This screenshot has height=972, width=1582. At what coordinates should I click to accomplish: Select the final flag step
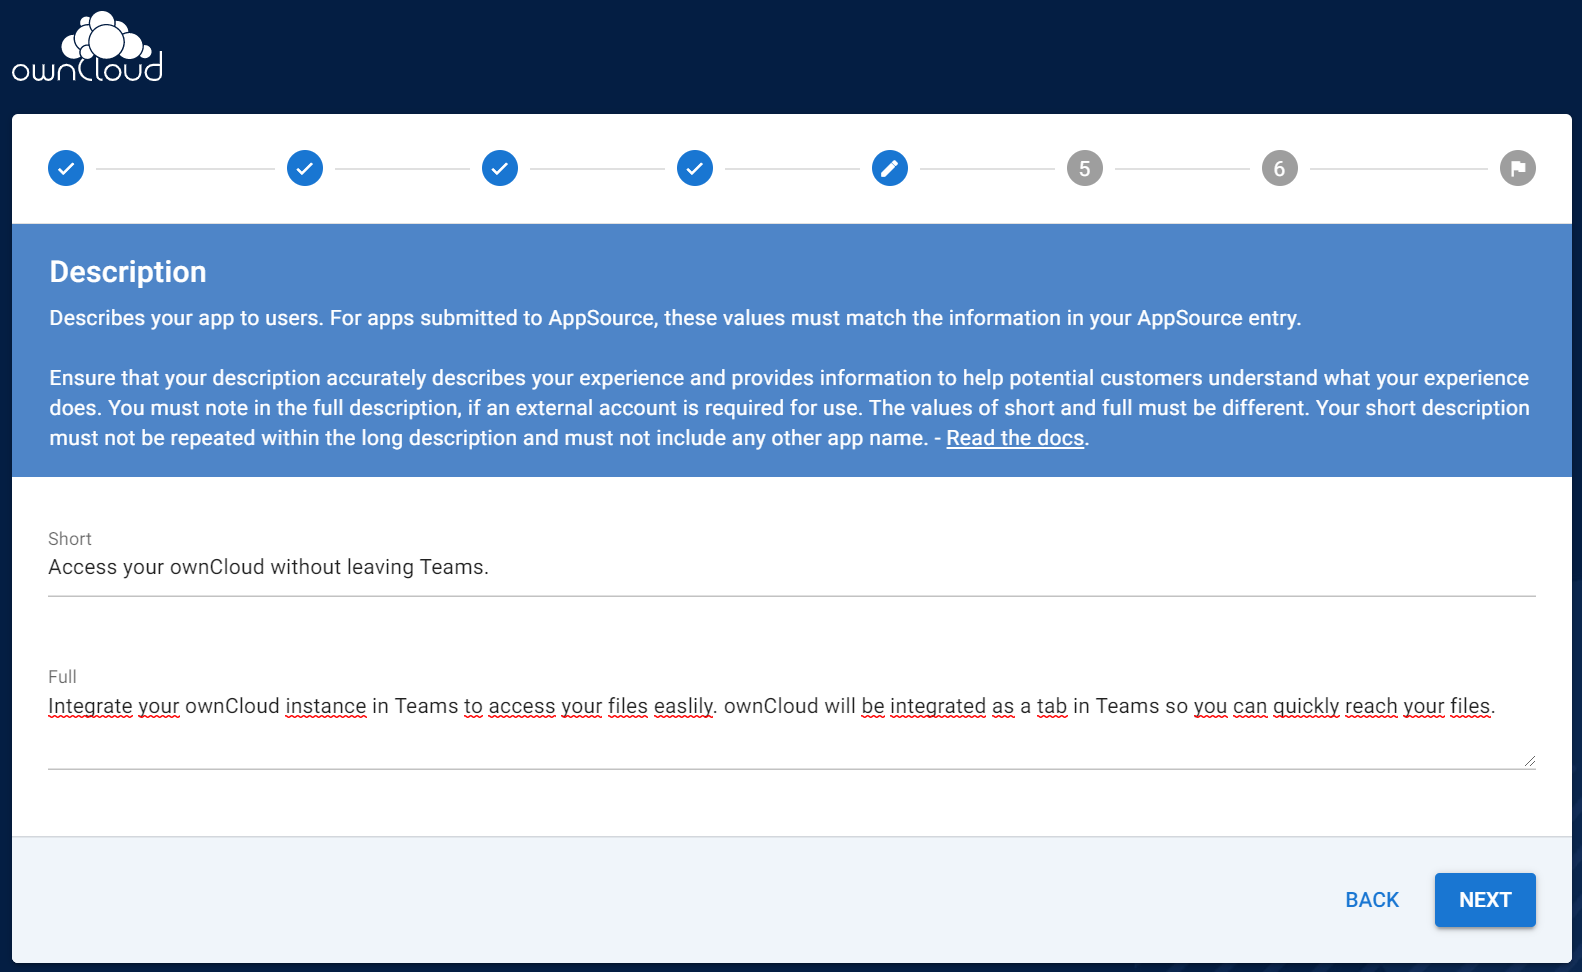coord(1518,168)
